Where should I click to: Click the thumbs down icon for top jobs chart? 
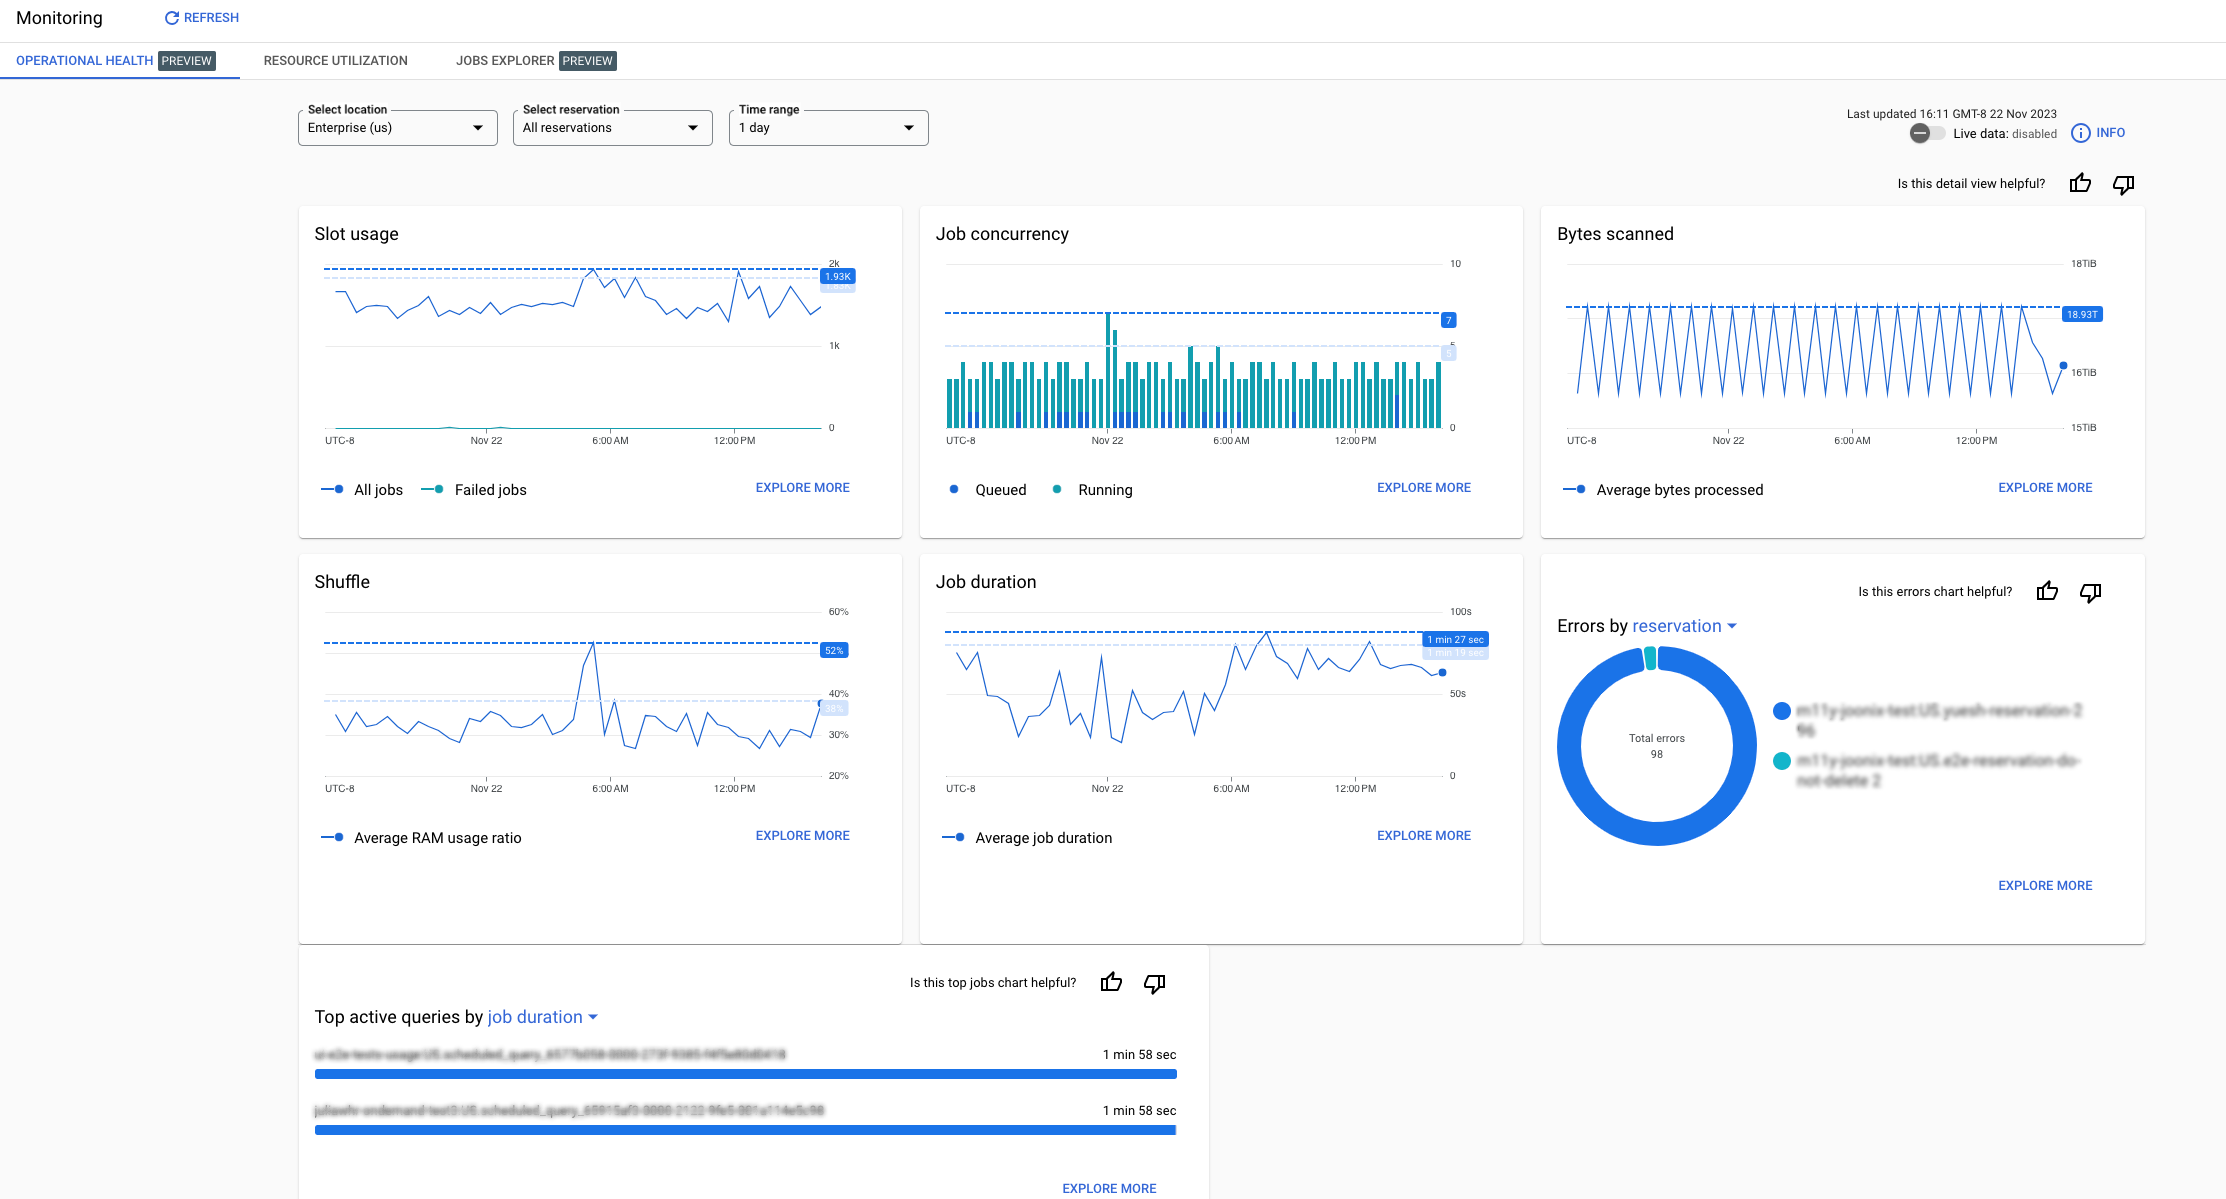point(1153,982)
